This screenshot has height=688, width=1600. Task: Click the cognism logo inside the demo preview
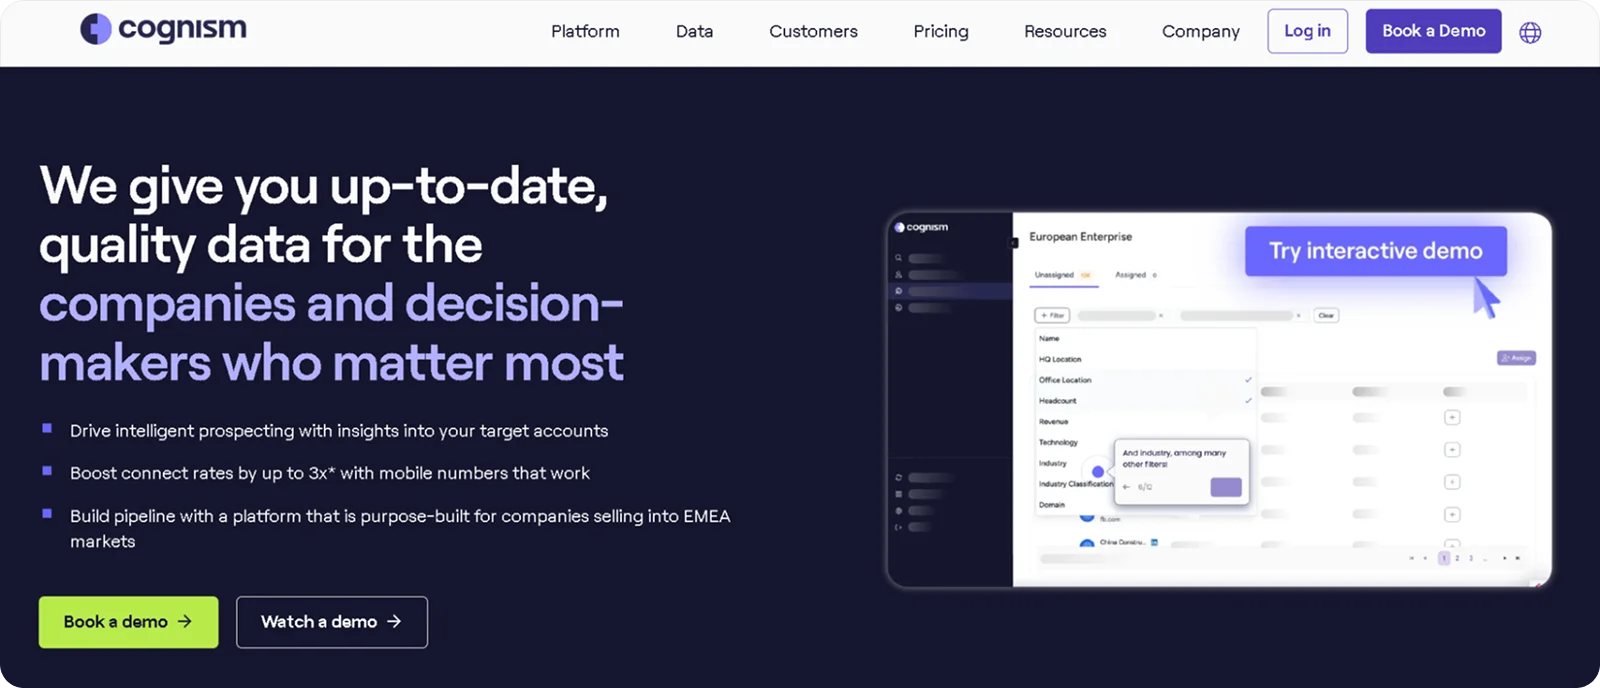tap(921, 227)
